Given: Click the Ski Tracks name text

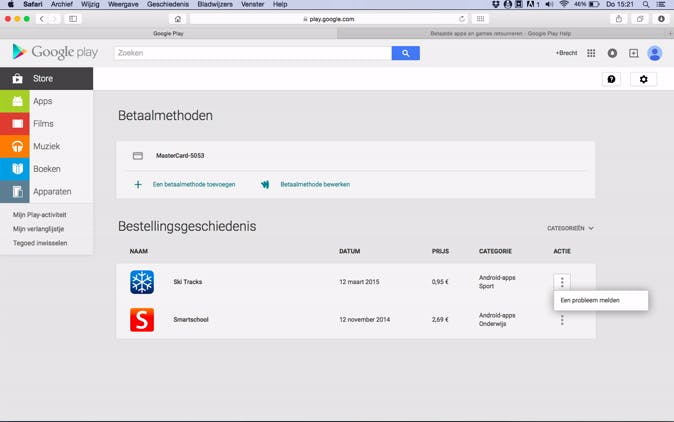Looking at the screenshot, I should pyautogui.click(x=187, y=282).
